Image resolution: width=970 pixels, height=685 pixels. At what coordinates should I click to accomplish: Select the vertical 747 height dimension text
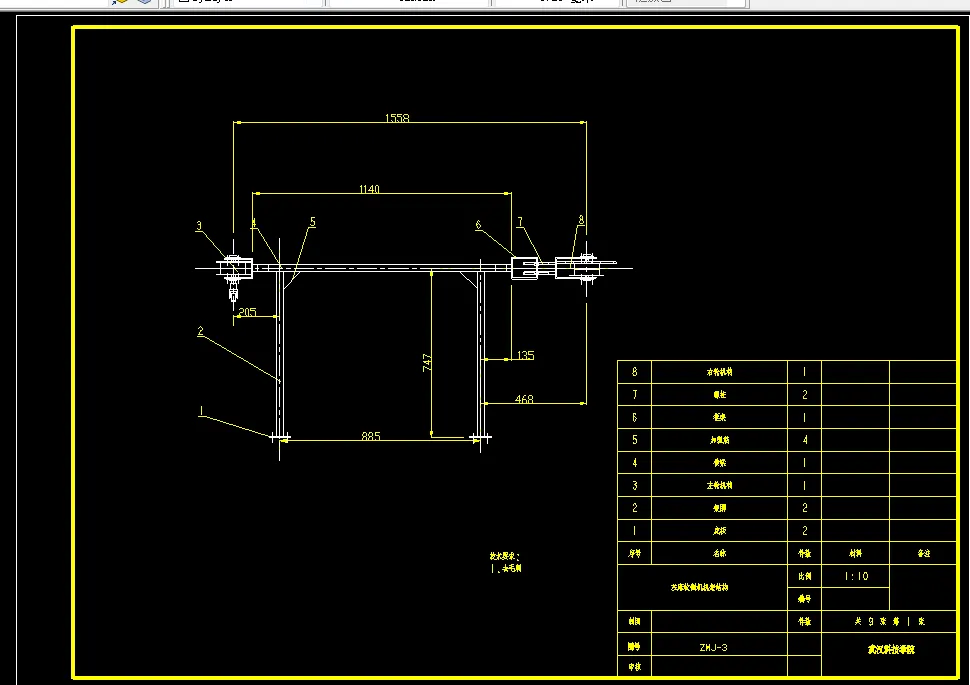[x=427, y=363]
